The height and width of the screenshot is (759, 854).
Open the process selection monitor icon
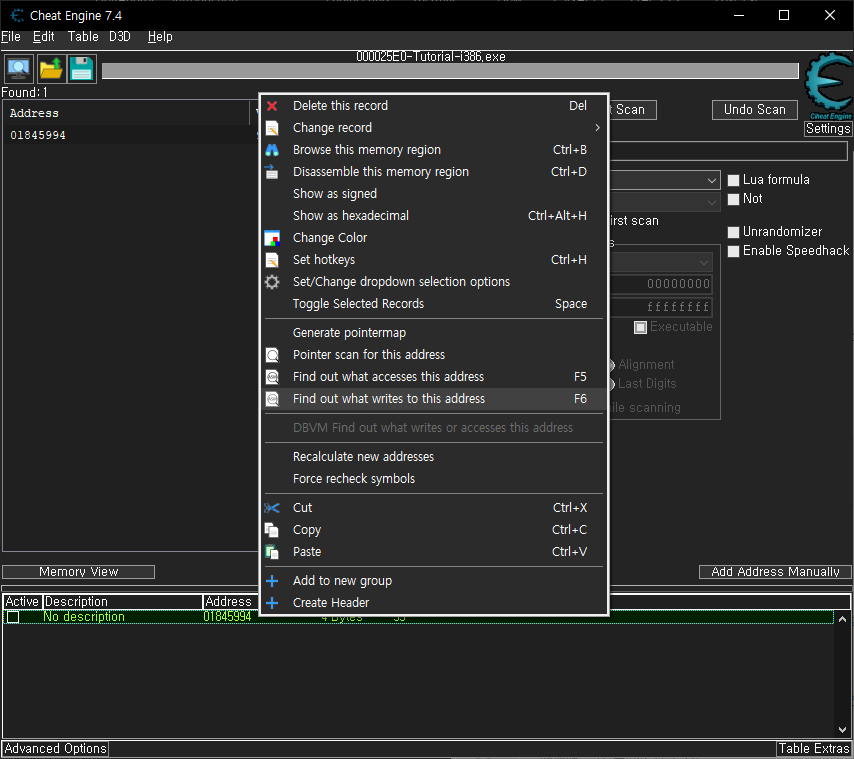(x=19, y=69)
